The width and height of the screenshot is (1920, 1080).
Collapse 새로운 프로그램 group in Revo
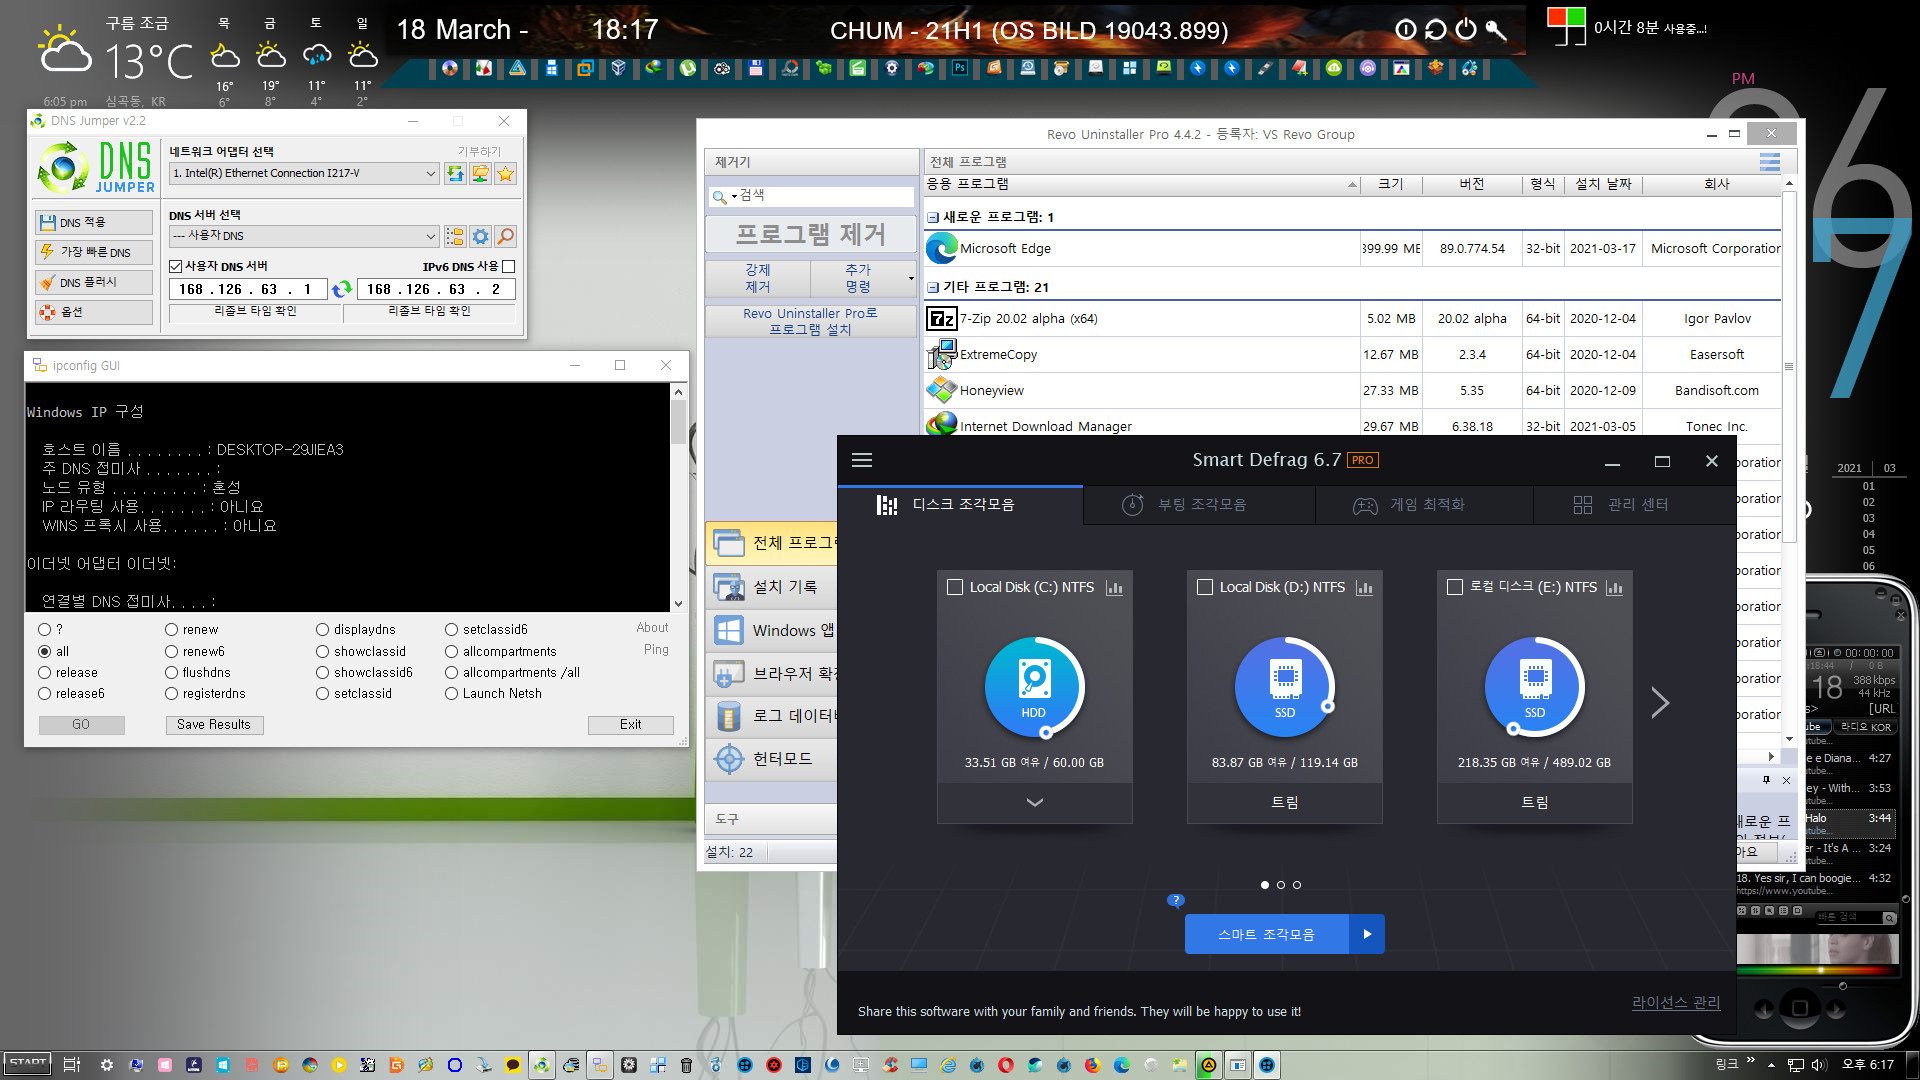932,217
